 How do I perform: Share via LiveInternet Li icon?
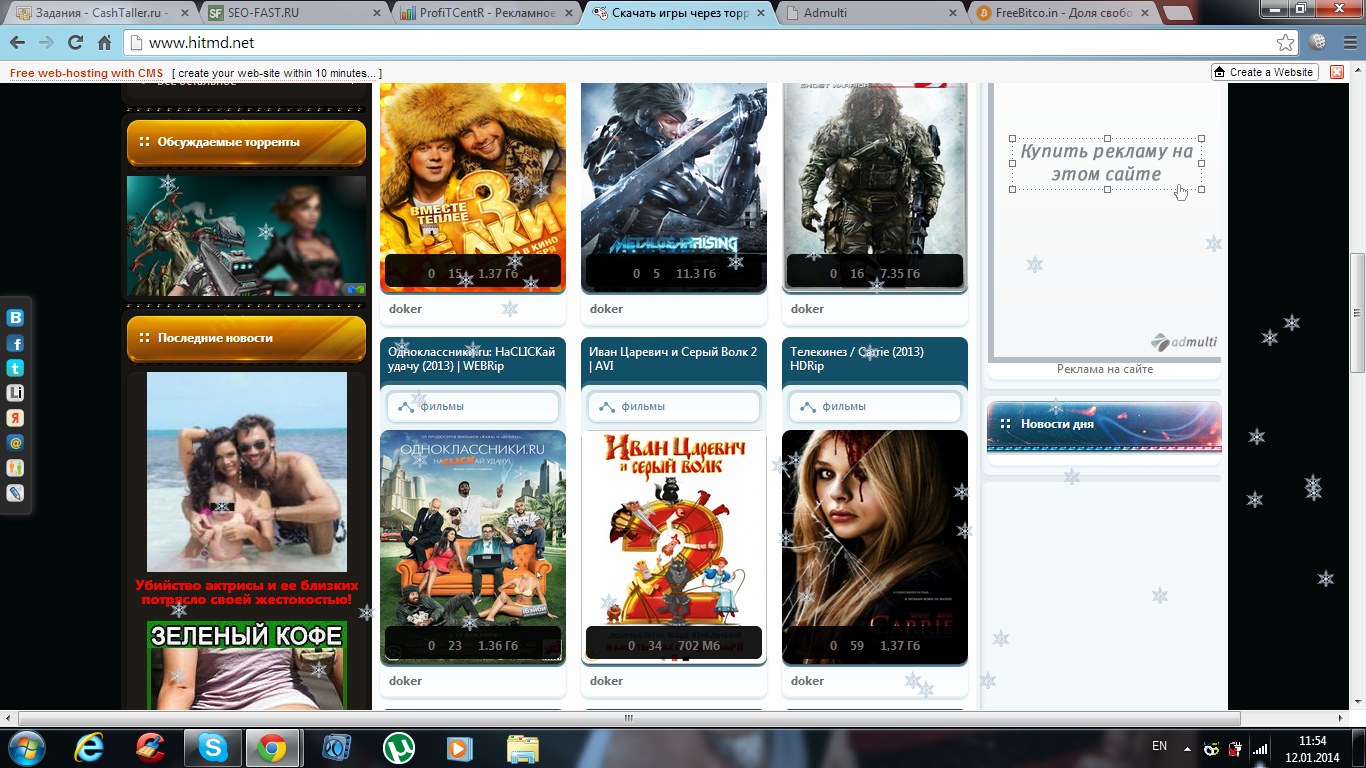point(15,393)
